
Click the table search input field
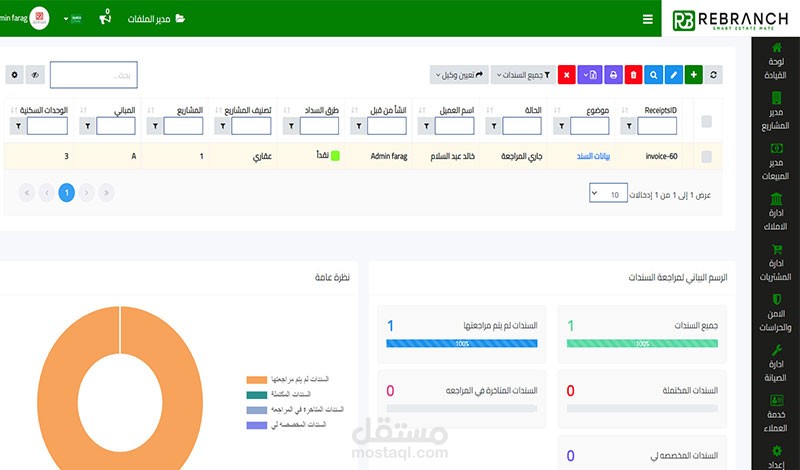point(94,75)
